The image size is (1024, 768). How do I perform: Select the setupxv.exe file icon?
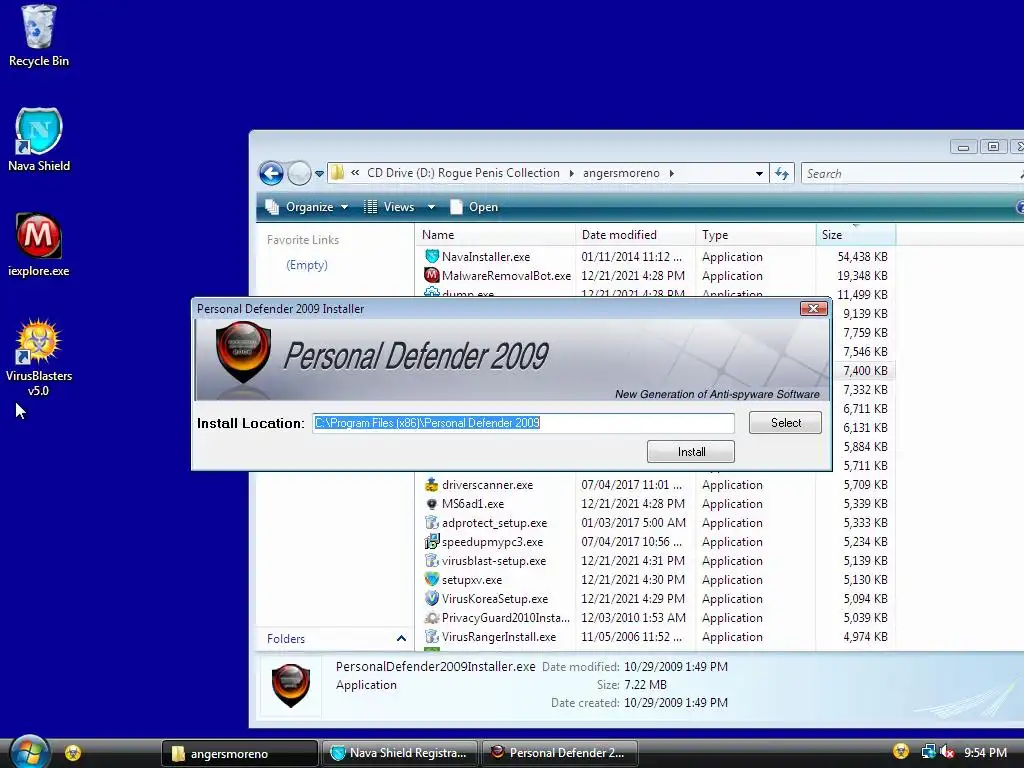coord(432,579)
